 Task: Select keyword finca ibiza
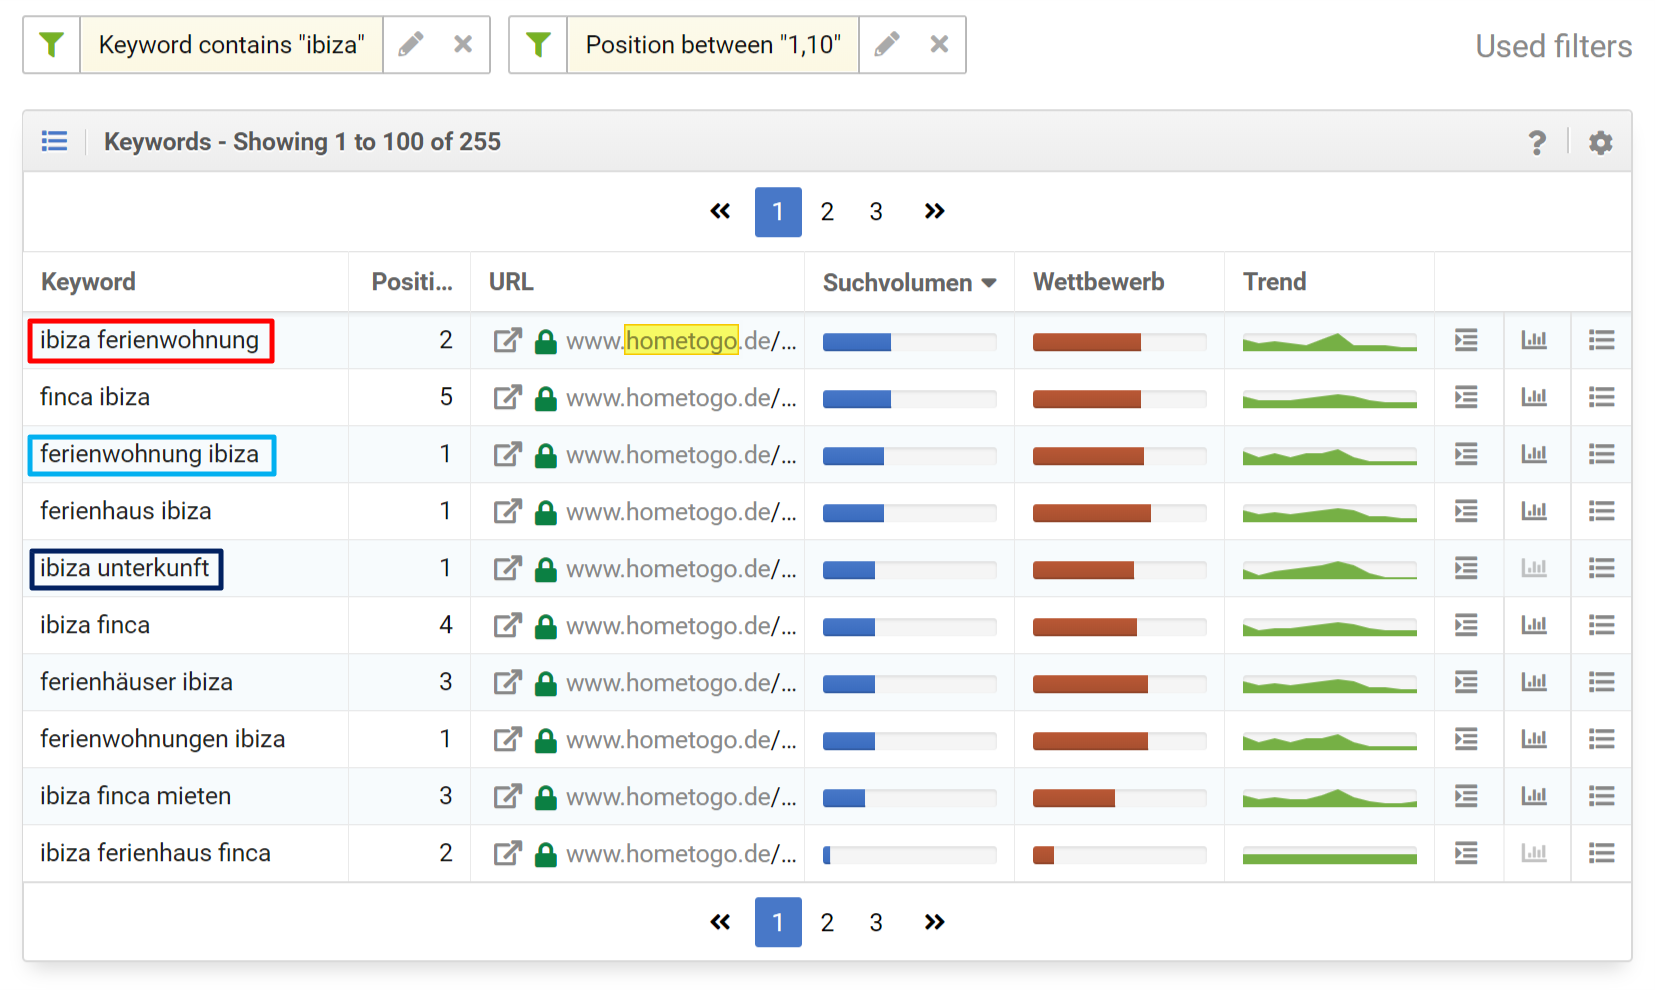tap(95, 397)
